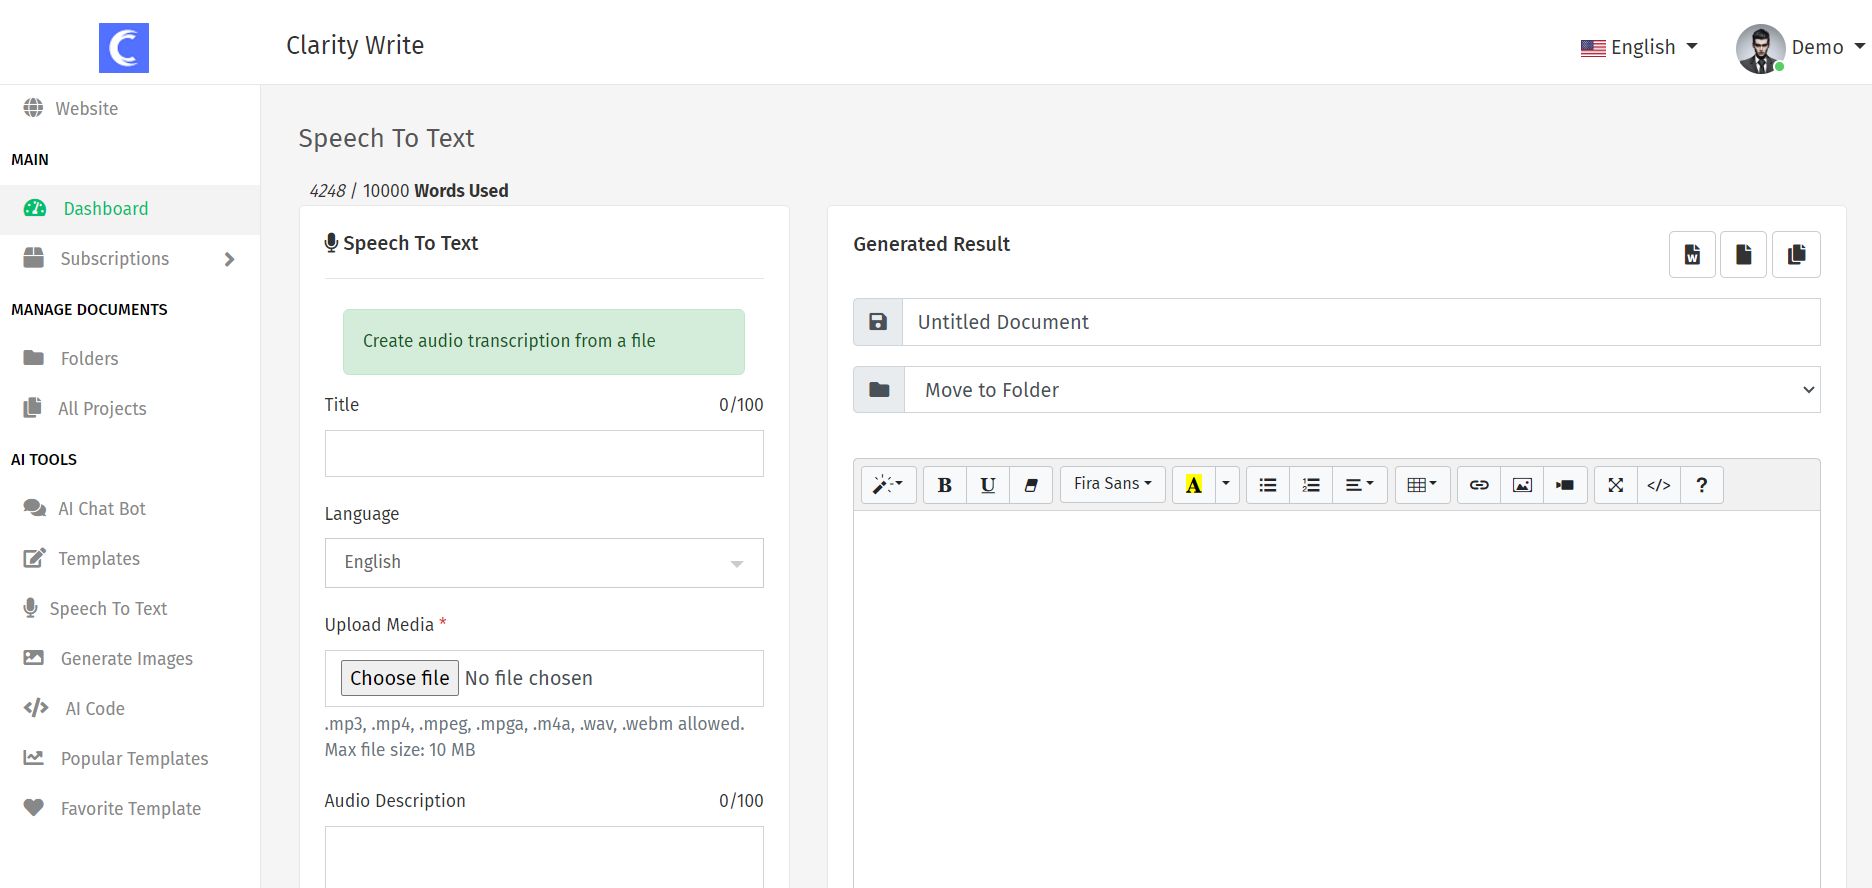Copy generated result with copy icon
Screen dimensions: 1872x888
coord(1796,254)
